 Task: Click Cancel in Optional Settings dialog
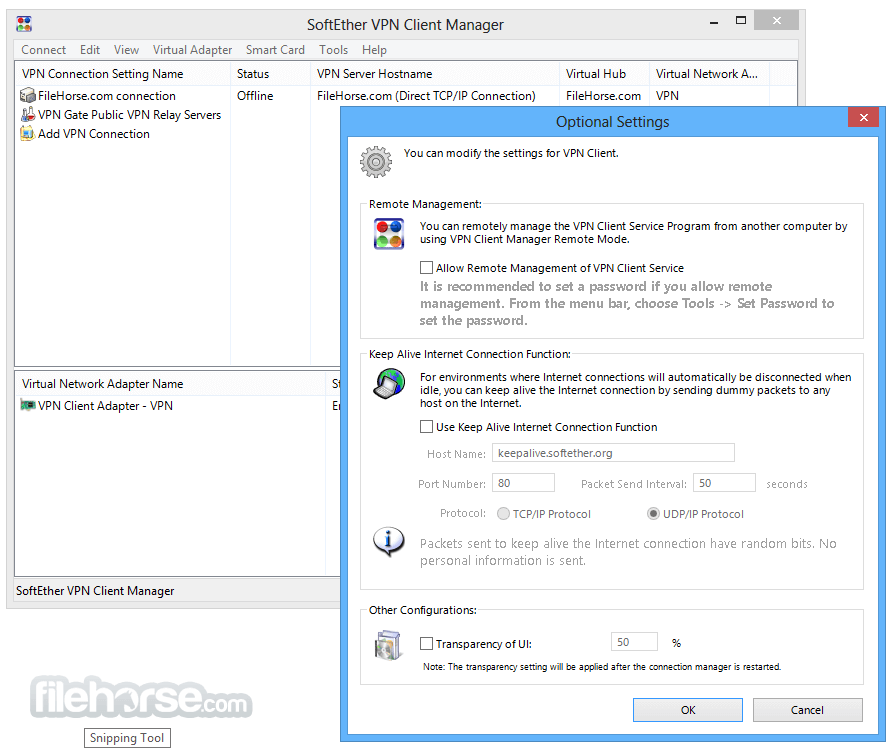pos(807,710)
